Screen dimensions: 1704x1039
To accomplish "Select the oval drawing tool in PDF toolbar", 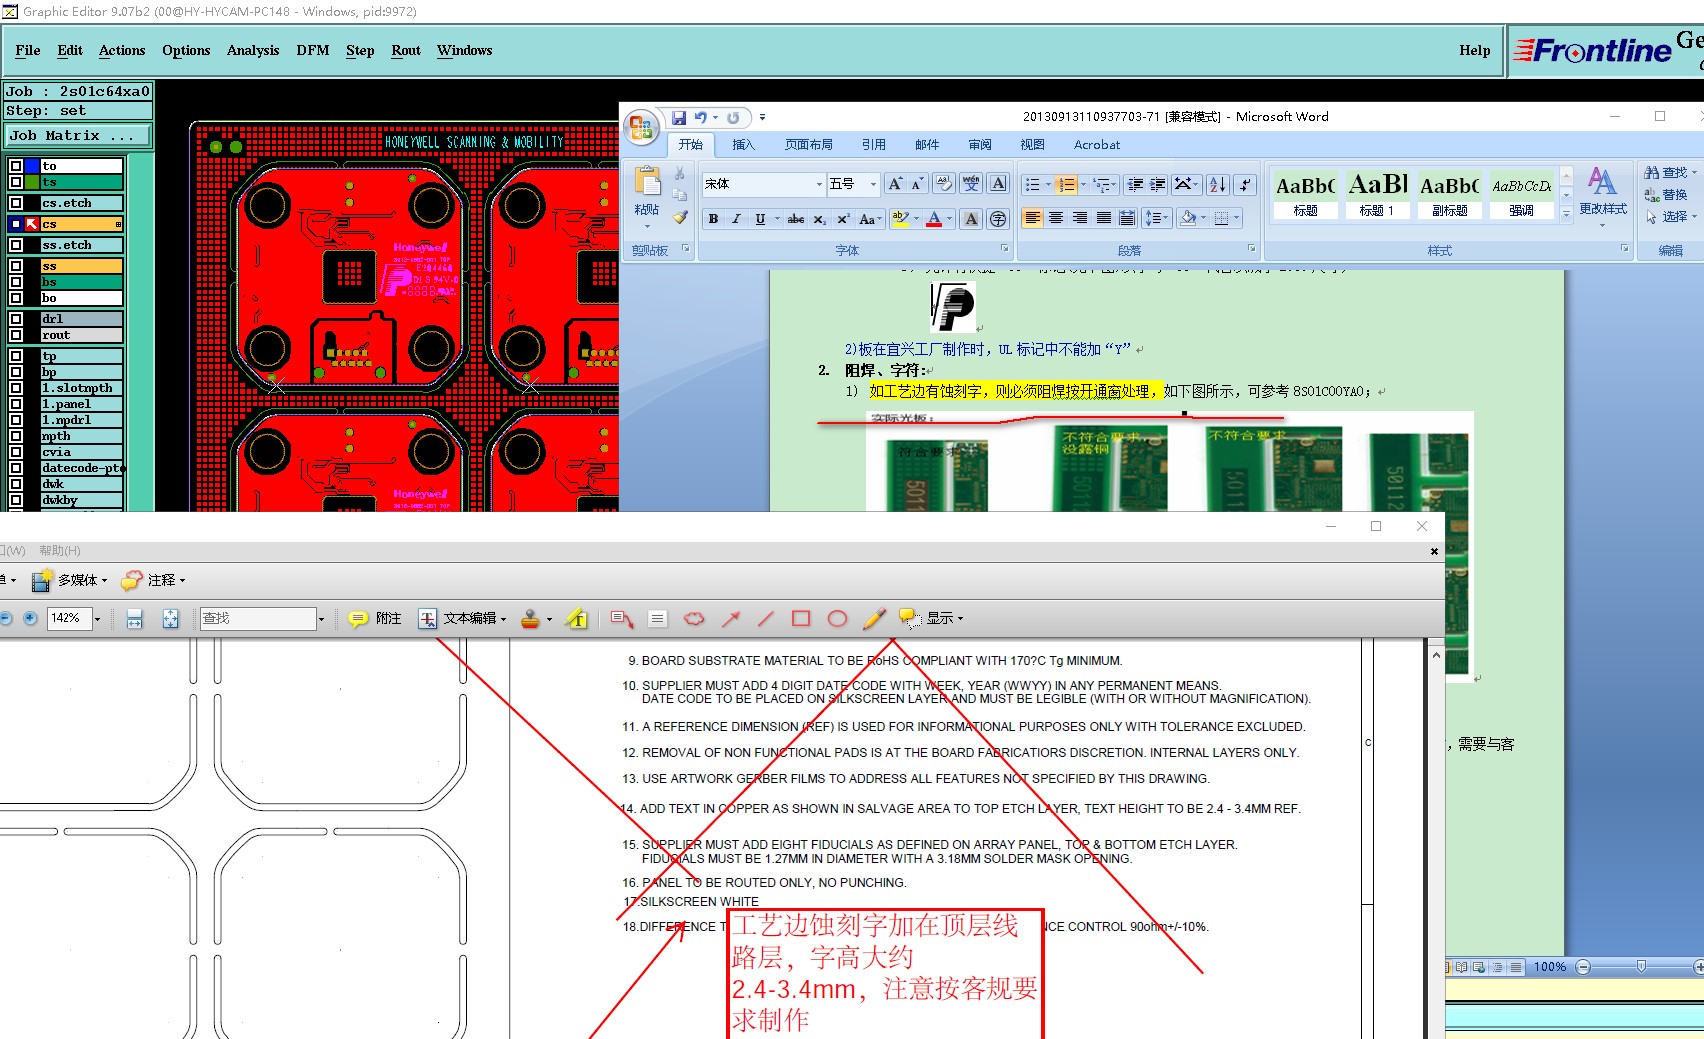I will tap(838, 619).
